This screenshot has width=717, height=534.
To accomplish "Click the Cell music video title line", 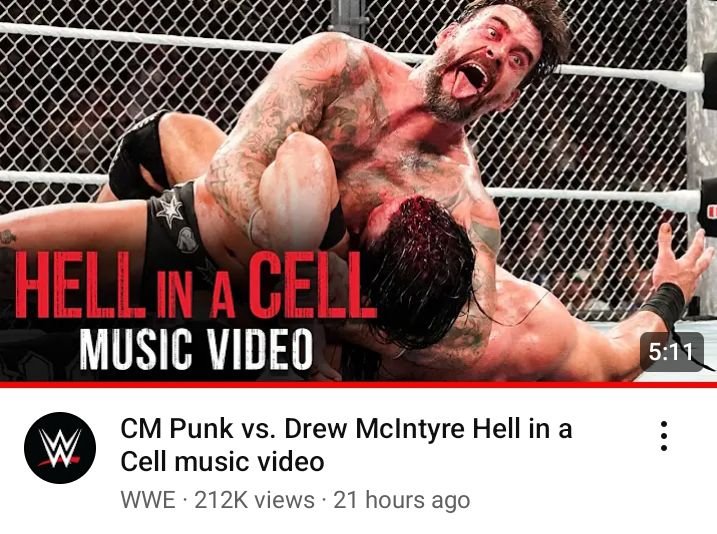I will (x=222, y=461).
